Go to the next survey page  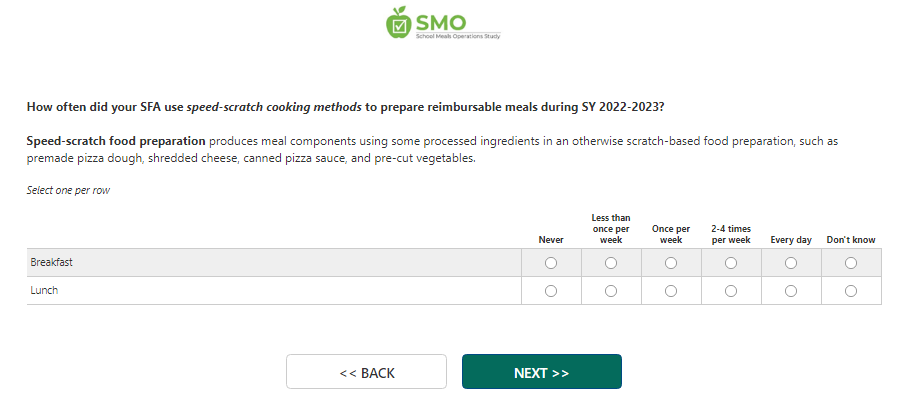(x=541, y=372)
